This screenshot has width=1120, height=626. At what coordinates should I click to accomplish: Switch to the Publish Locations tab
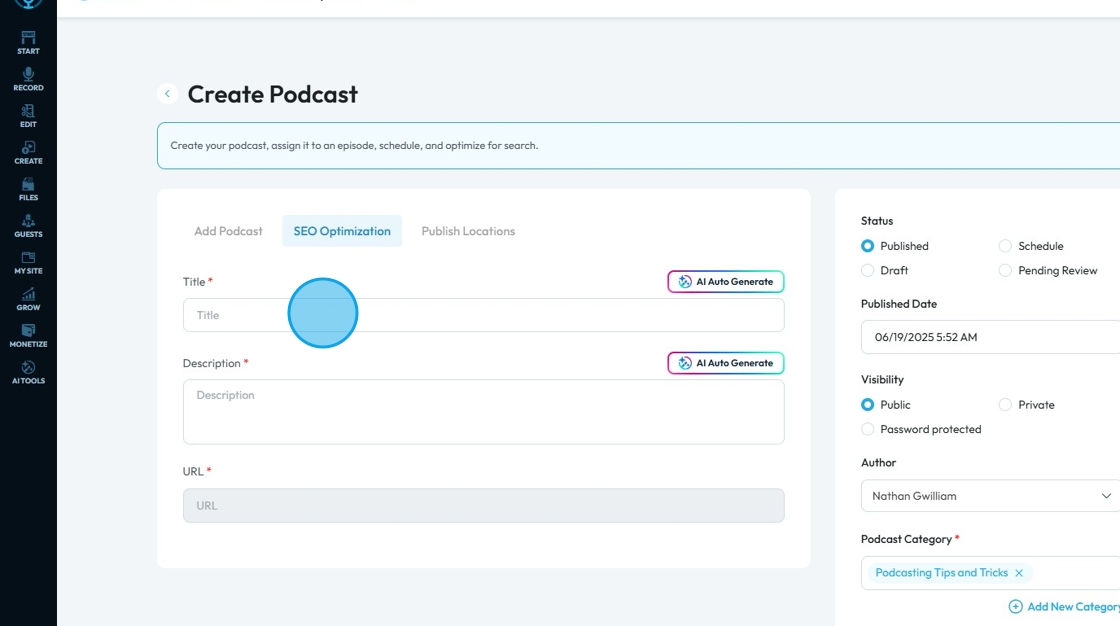click(x=468, y=231)
